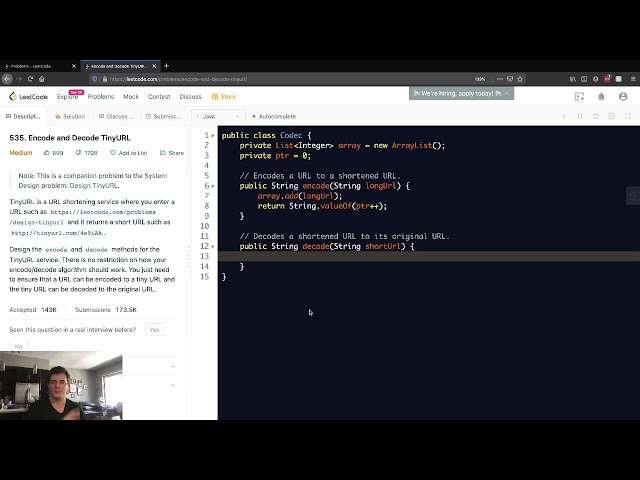Enter editor fullscreen mode
Screen dimensions: 640x480
pos(627,116)
